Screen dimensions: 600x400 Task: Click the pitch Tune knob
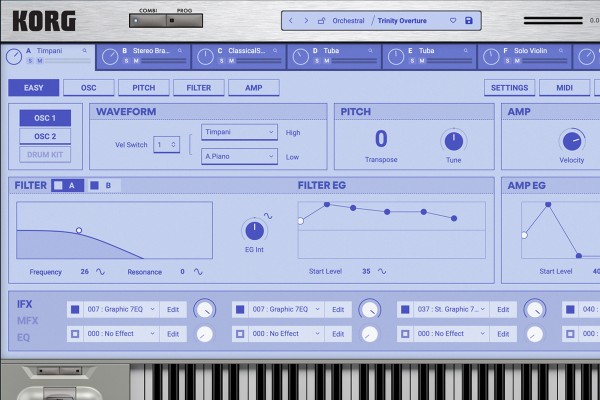[454, 141]
